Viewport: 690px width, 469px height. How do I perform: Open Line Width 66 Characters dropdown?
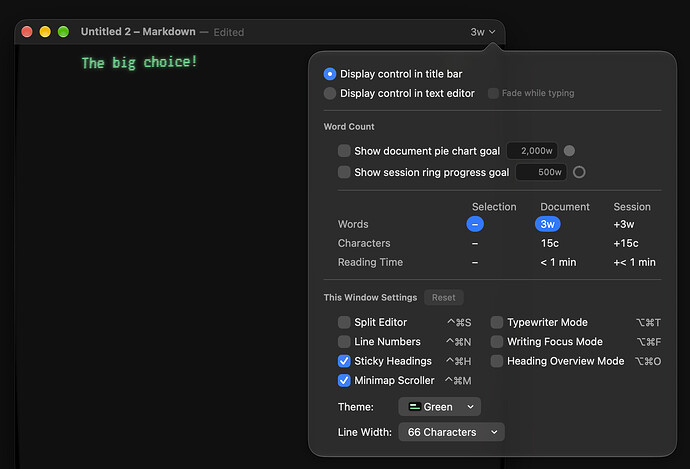tap(451, 432)
